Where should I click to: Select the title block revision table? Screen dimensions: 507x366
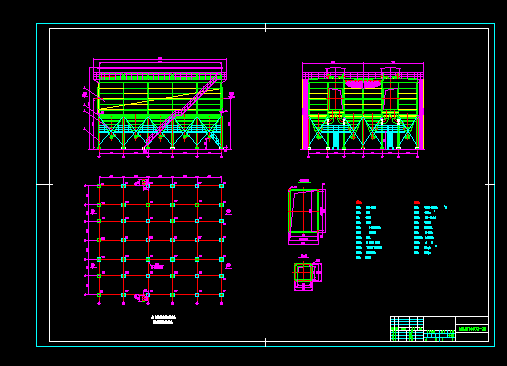(x=407, y=329)
